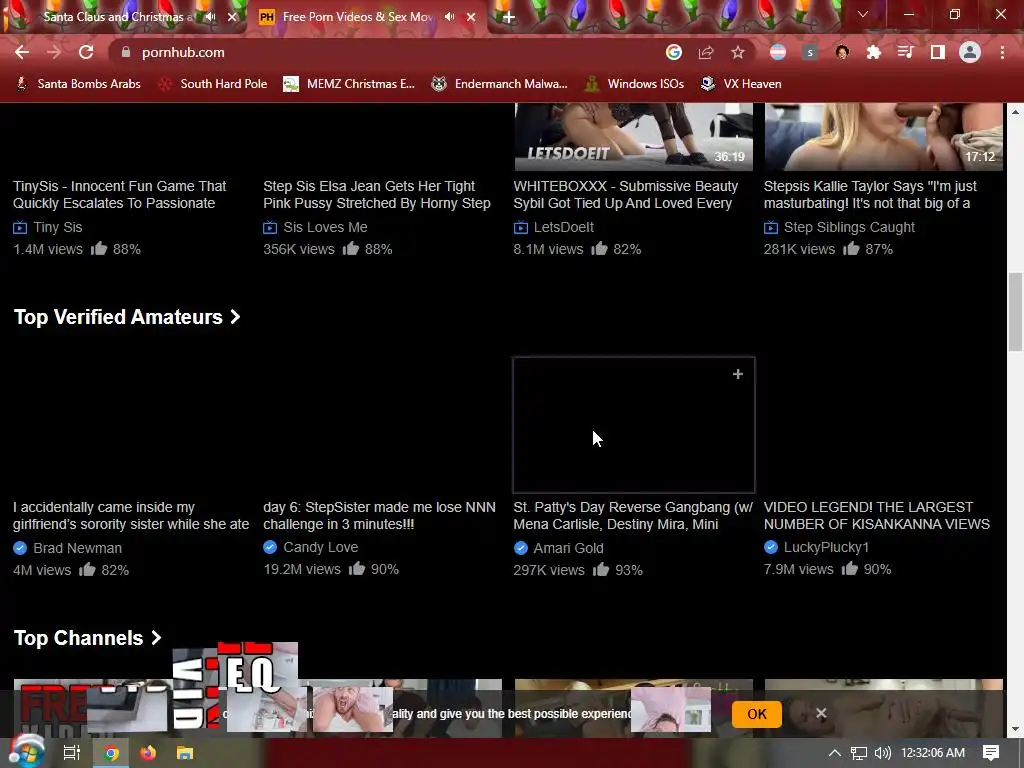Switch to the Santa Claus and Christmas tab
The image size is (1024, 768).
tap(118, 17)
